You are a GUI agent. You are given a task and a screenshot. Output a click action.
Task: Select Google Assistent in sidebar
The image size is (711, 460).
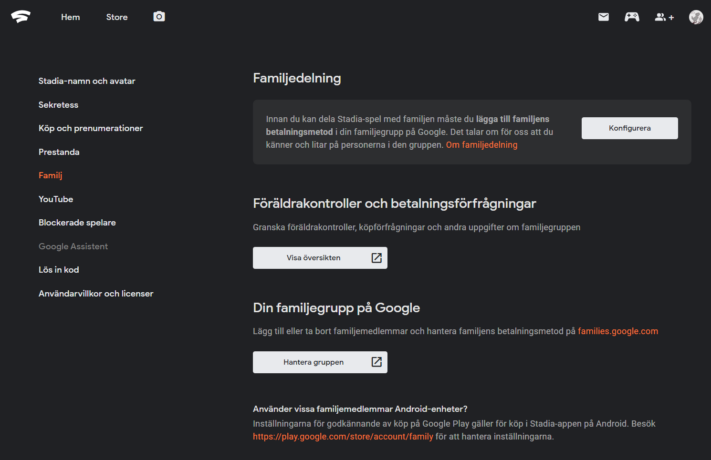(x=73, y=246)
